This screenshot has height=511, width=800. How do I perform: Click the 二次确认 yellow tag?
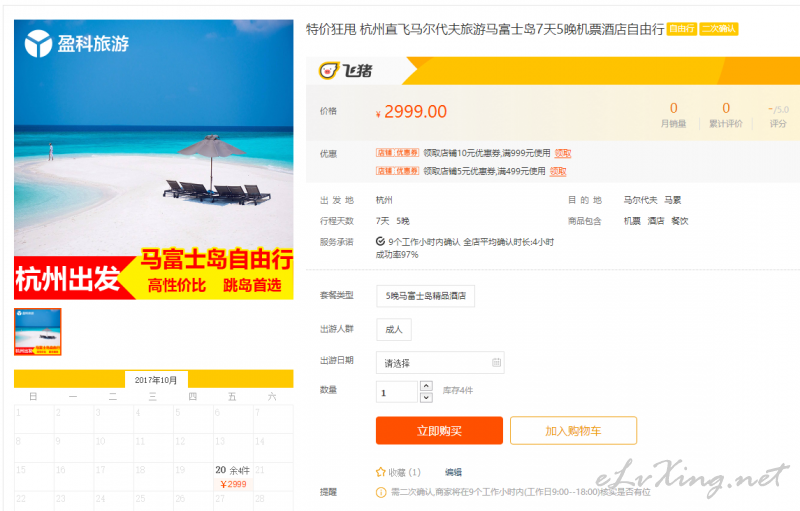[x=718, y=29]
